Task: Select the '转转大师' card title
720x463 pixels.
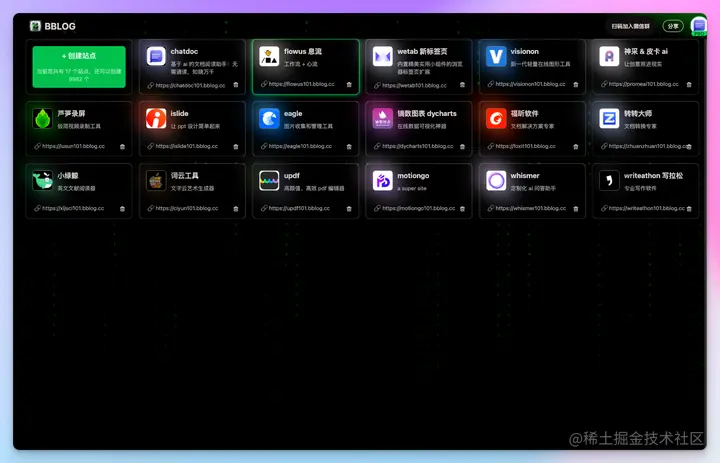Action: click(638, 113)
